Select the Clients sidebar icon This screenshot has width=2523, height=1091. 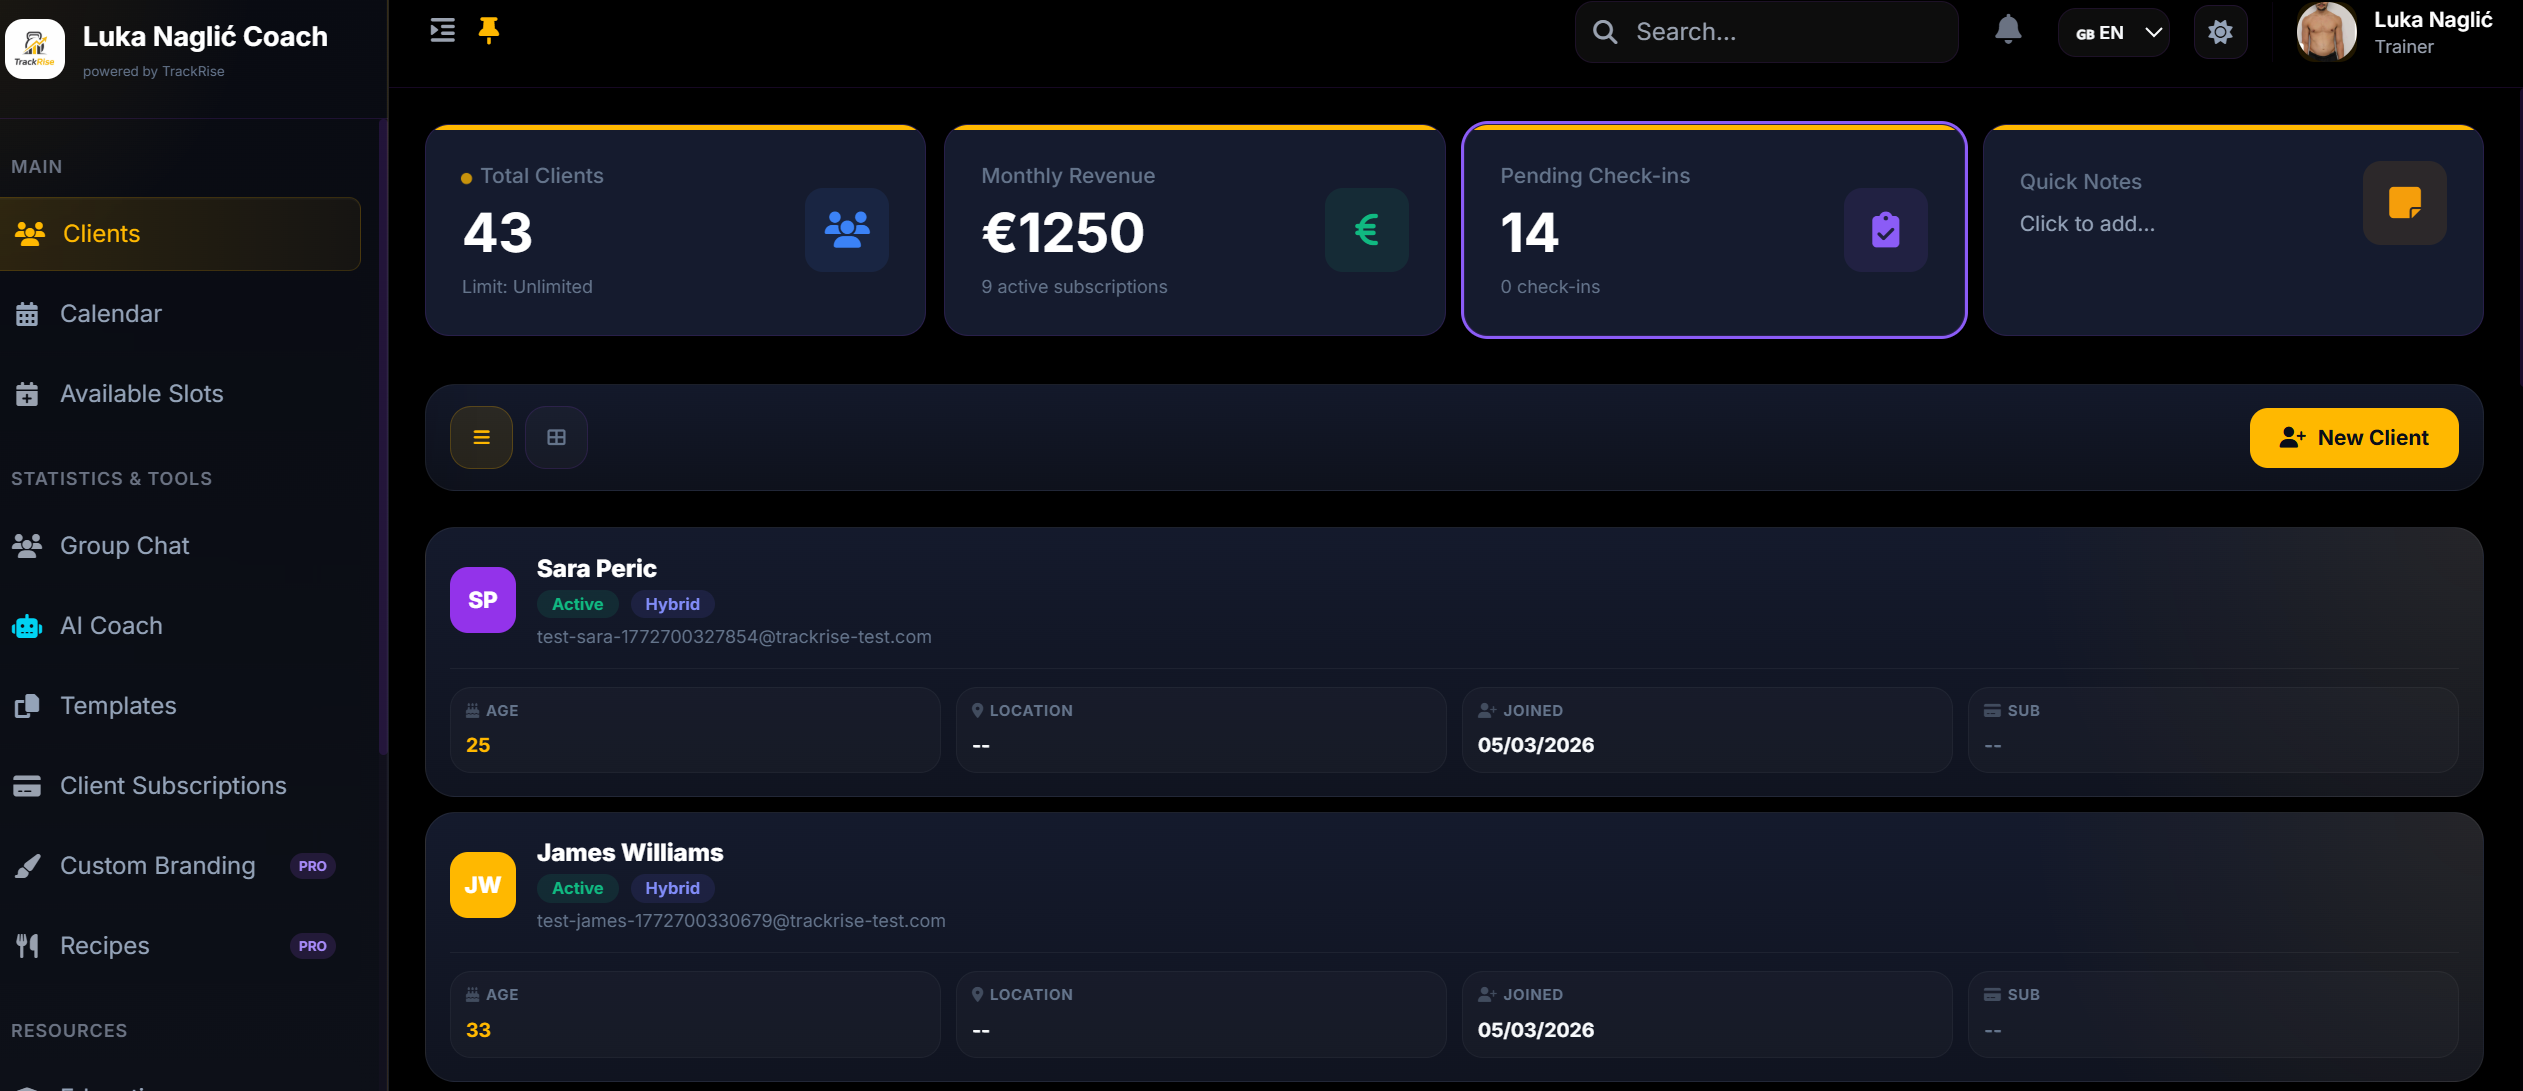[x=31, y=233]
